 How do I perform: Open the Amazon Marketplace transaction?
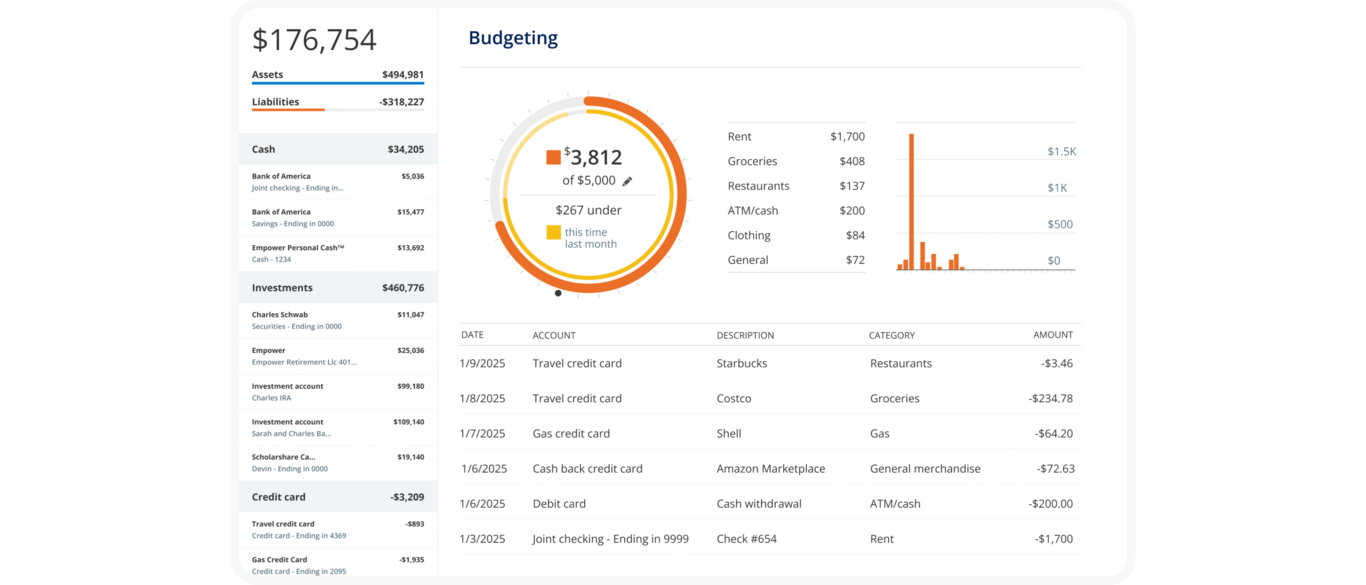click(x=769, y=469)
